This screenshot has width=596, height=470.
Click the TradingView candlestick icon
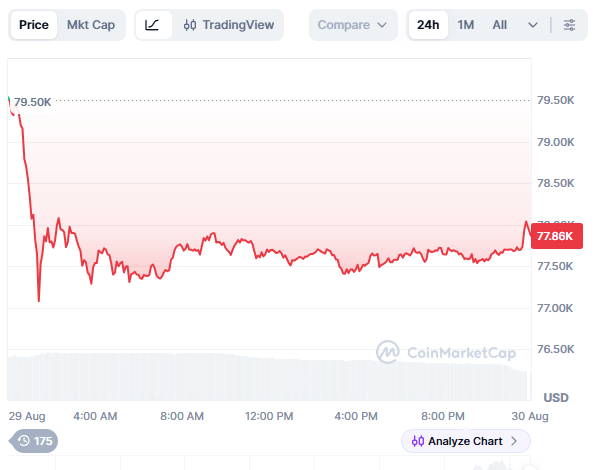click(x=190, y=25)
